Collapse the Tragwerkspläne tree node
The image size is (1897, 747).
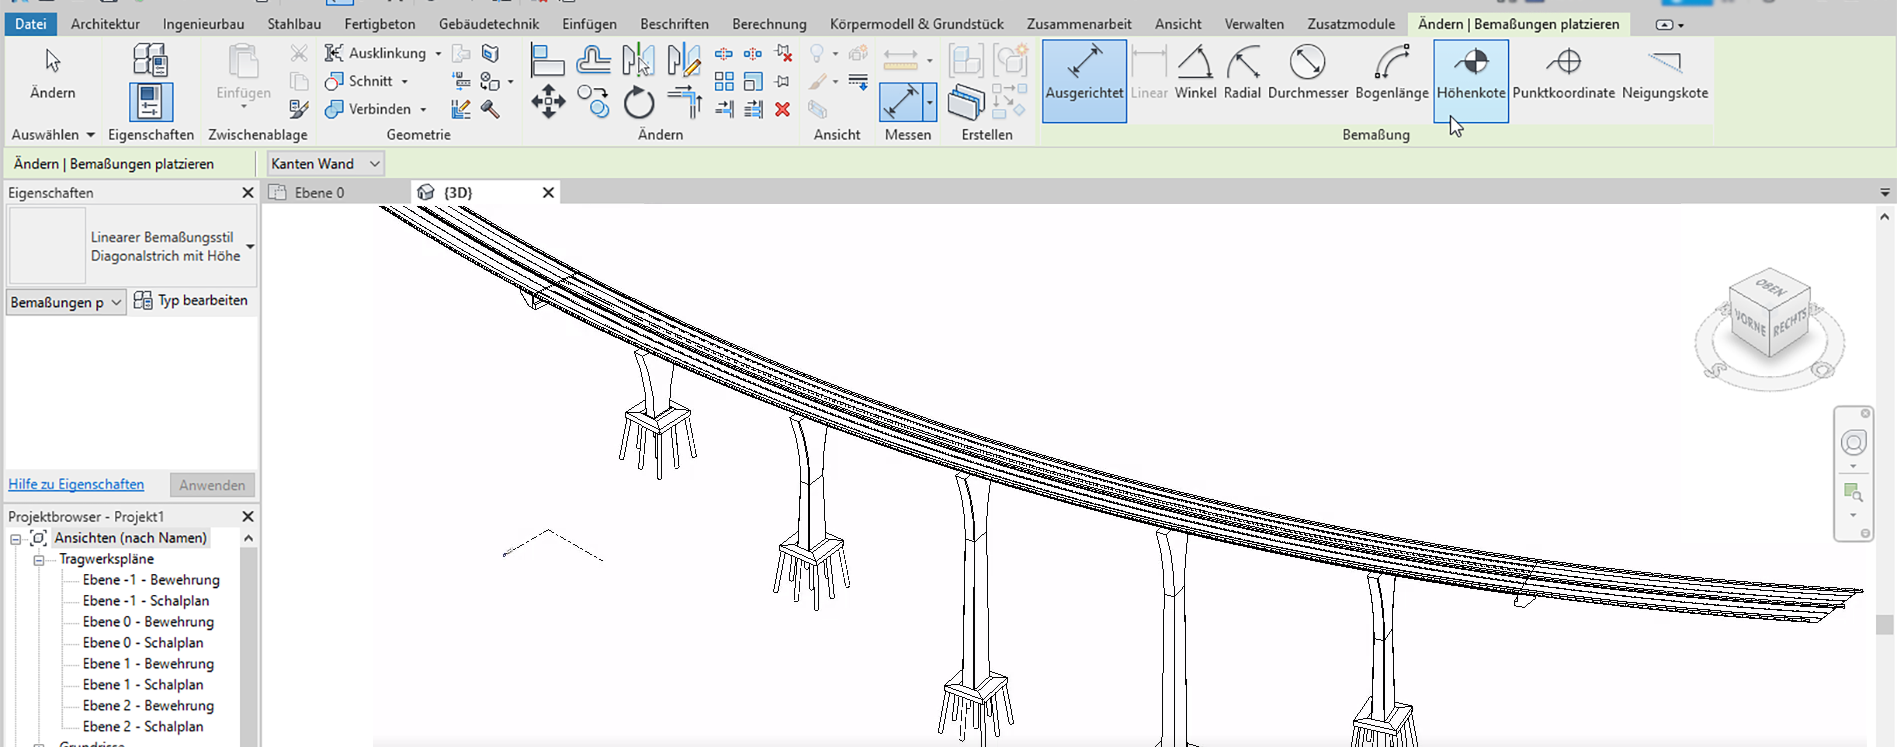tap(39, 560)
